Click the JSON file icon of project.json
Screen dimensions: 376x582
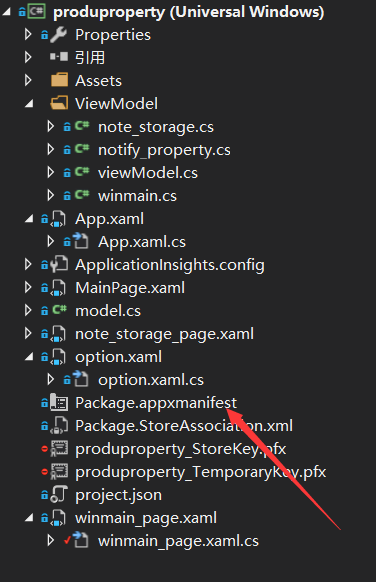tap(59, 495)
